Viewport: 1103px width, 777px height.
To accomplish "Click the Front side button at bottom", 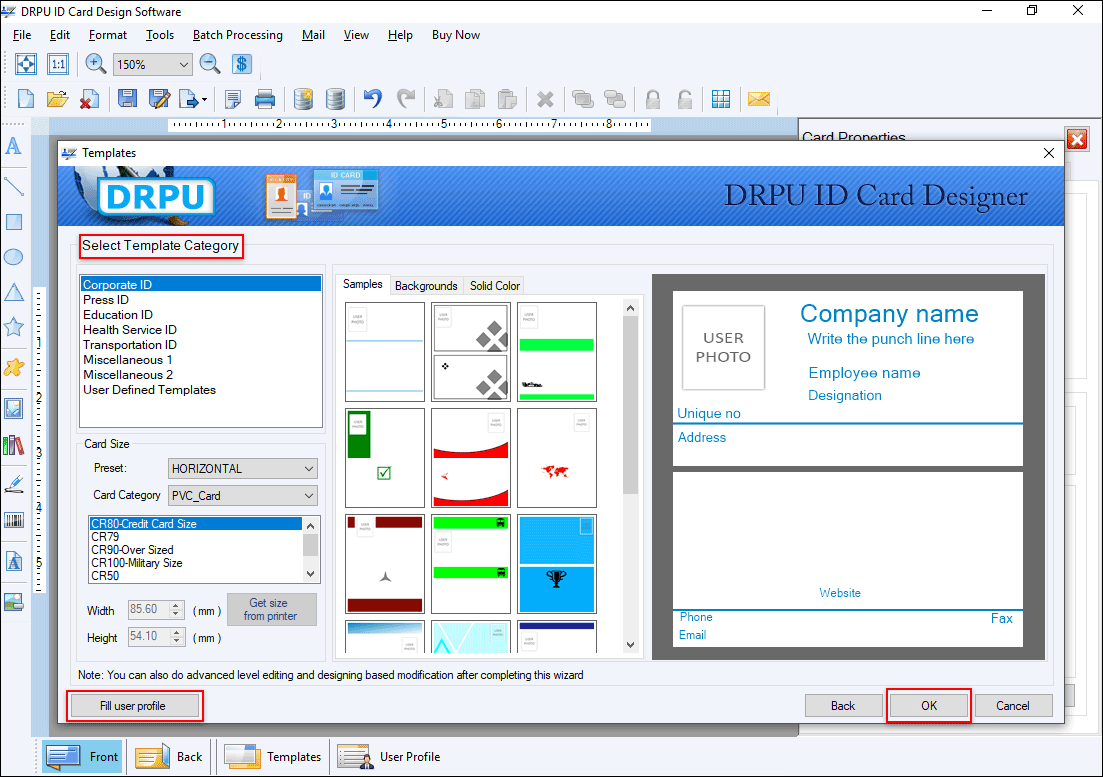I will pos(82,757).
